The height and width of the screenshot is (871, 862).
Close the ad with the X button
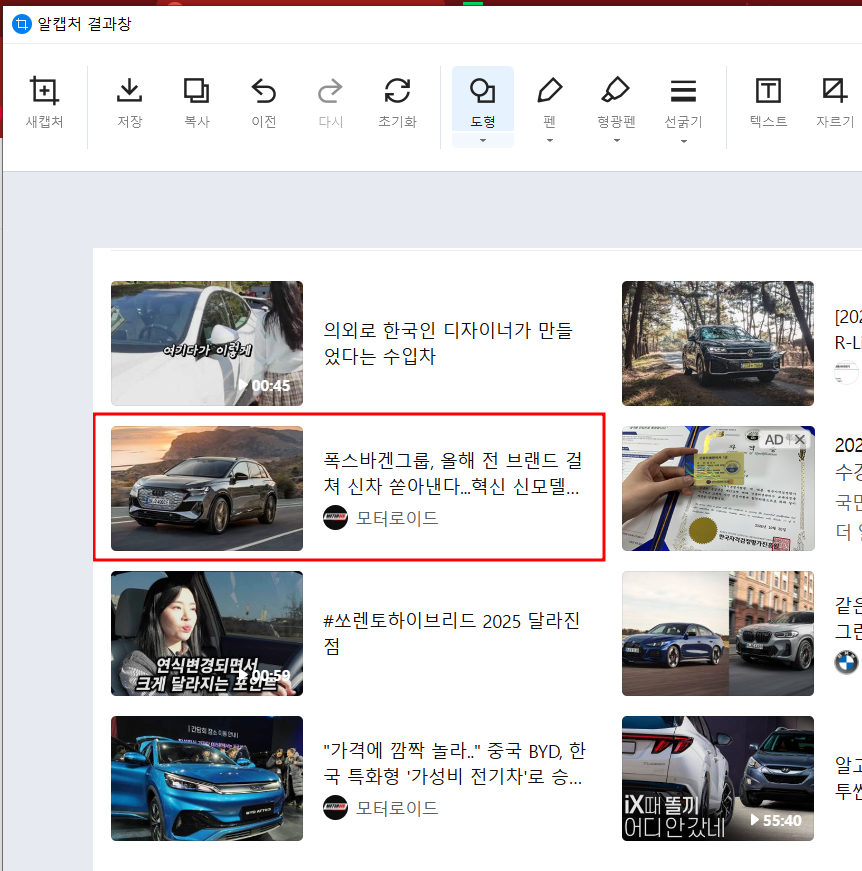pos(800,440)
